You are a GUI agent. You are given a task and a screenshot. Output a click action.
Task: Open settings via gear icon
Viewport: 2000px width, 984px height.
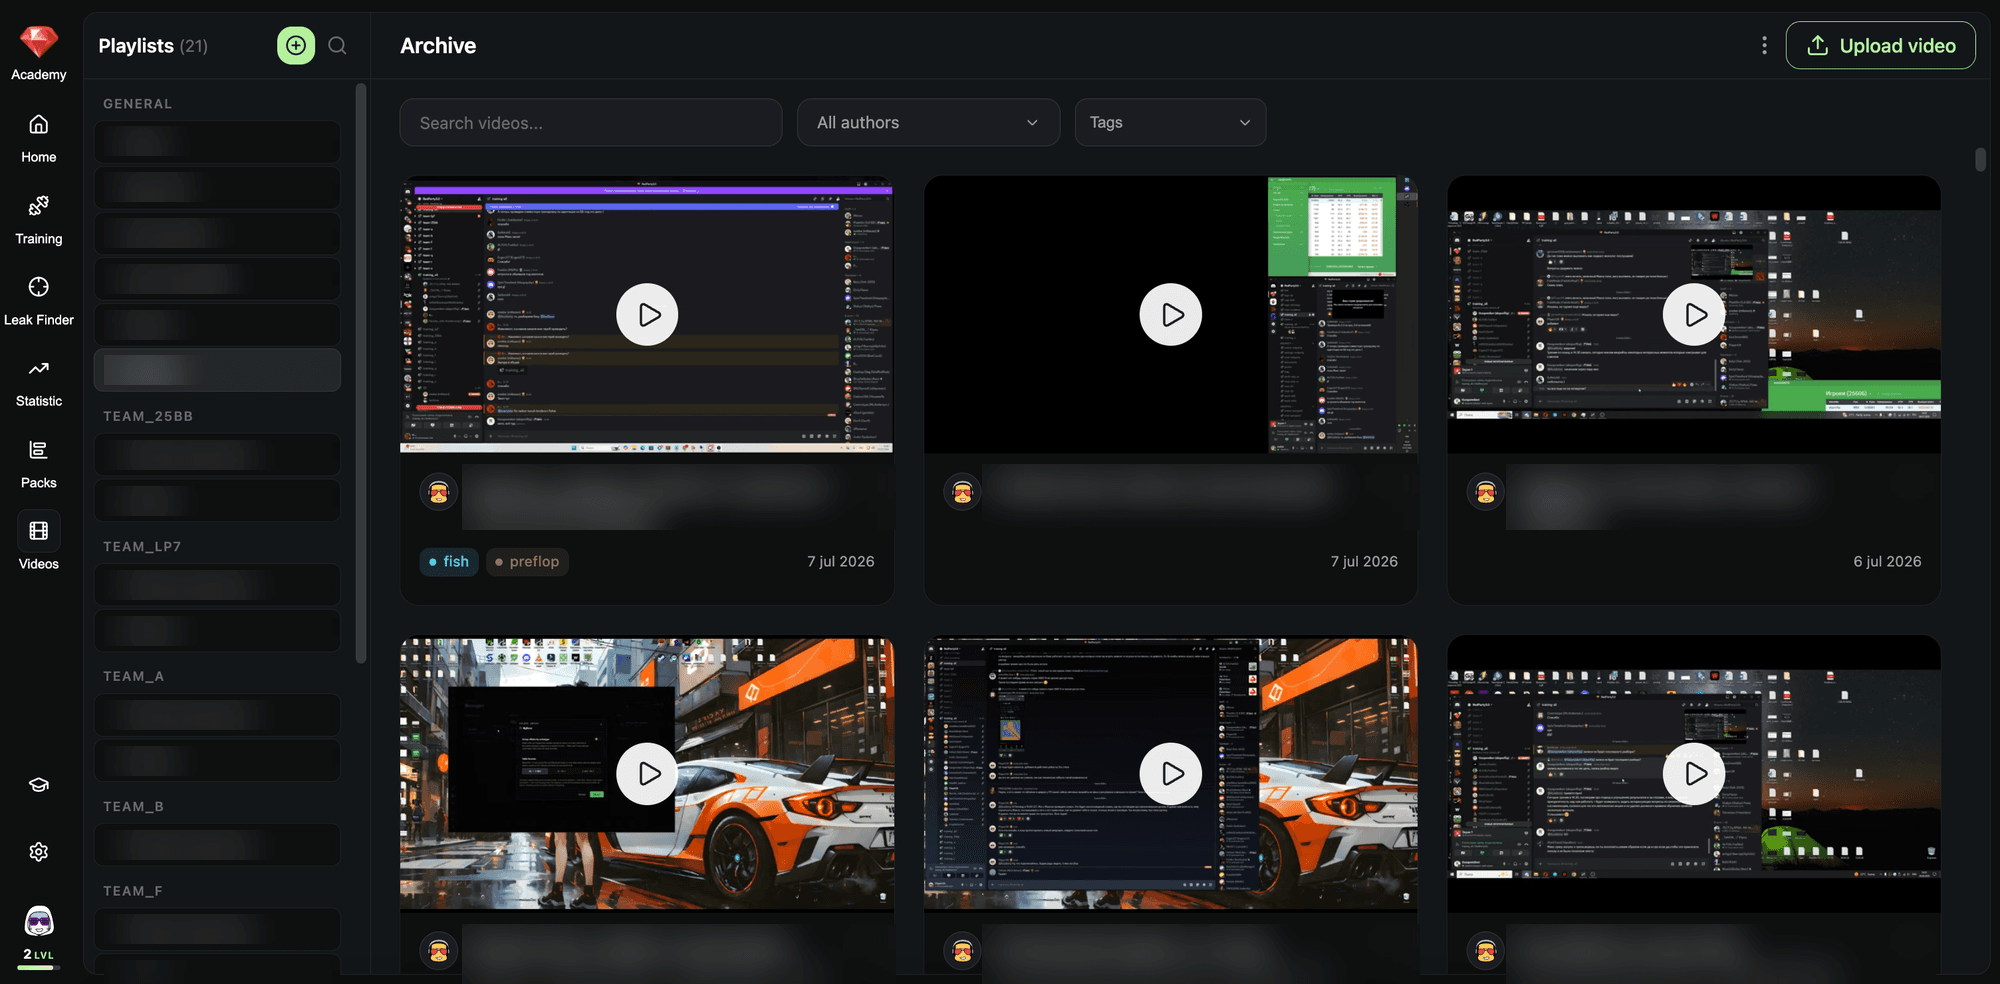point(38,852)
